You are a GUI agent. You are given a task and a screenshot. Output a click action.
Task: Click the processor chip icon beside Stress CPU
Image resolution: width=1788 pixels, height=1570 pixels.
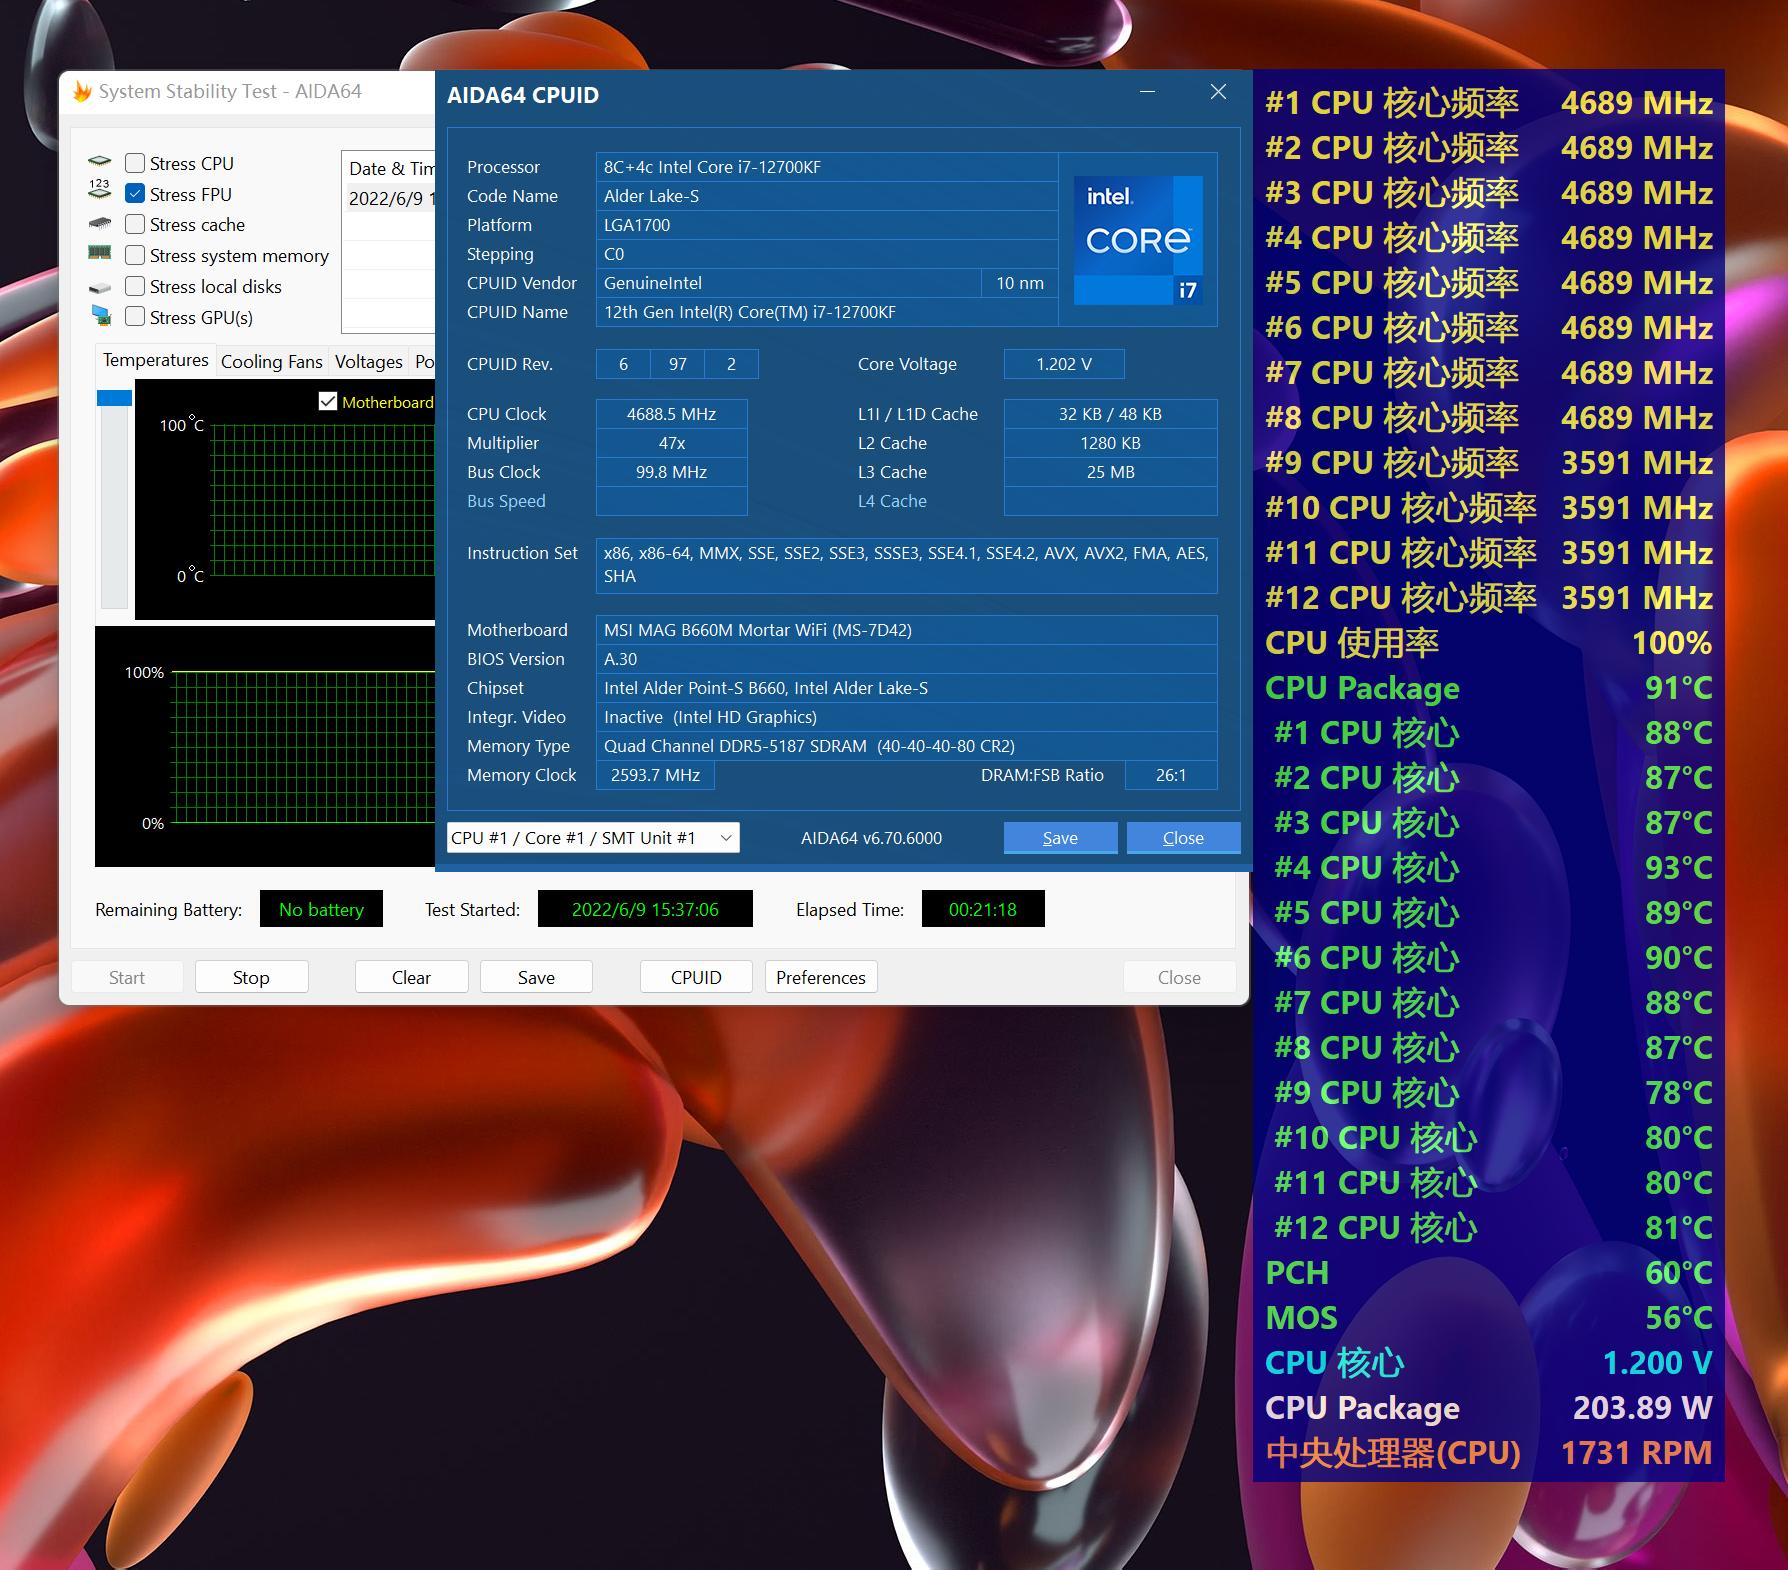[x=100, y=162]
